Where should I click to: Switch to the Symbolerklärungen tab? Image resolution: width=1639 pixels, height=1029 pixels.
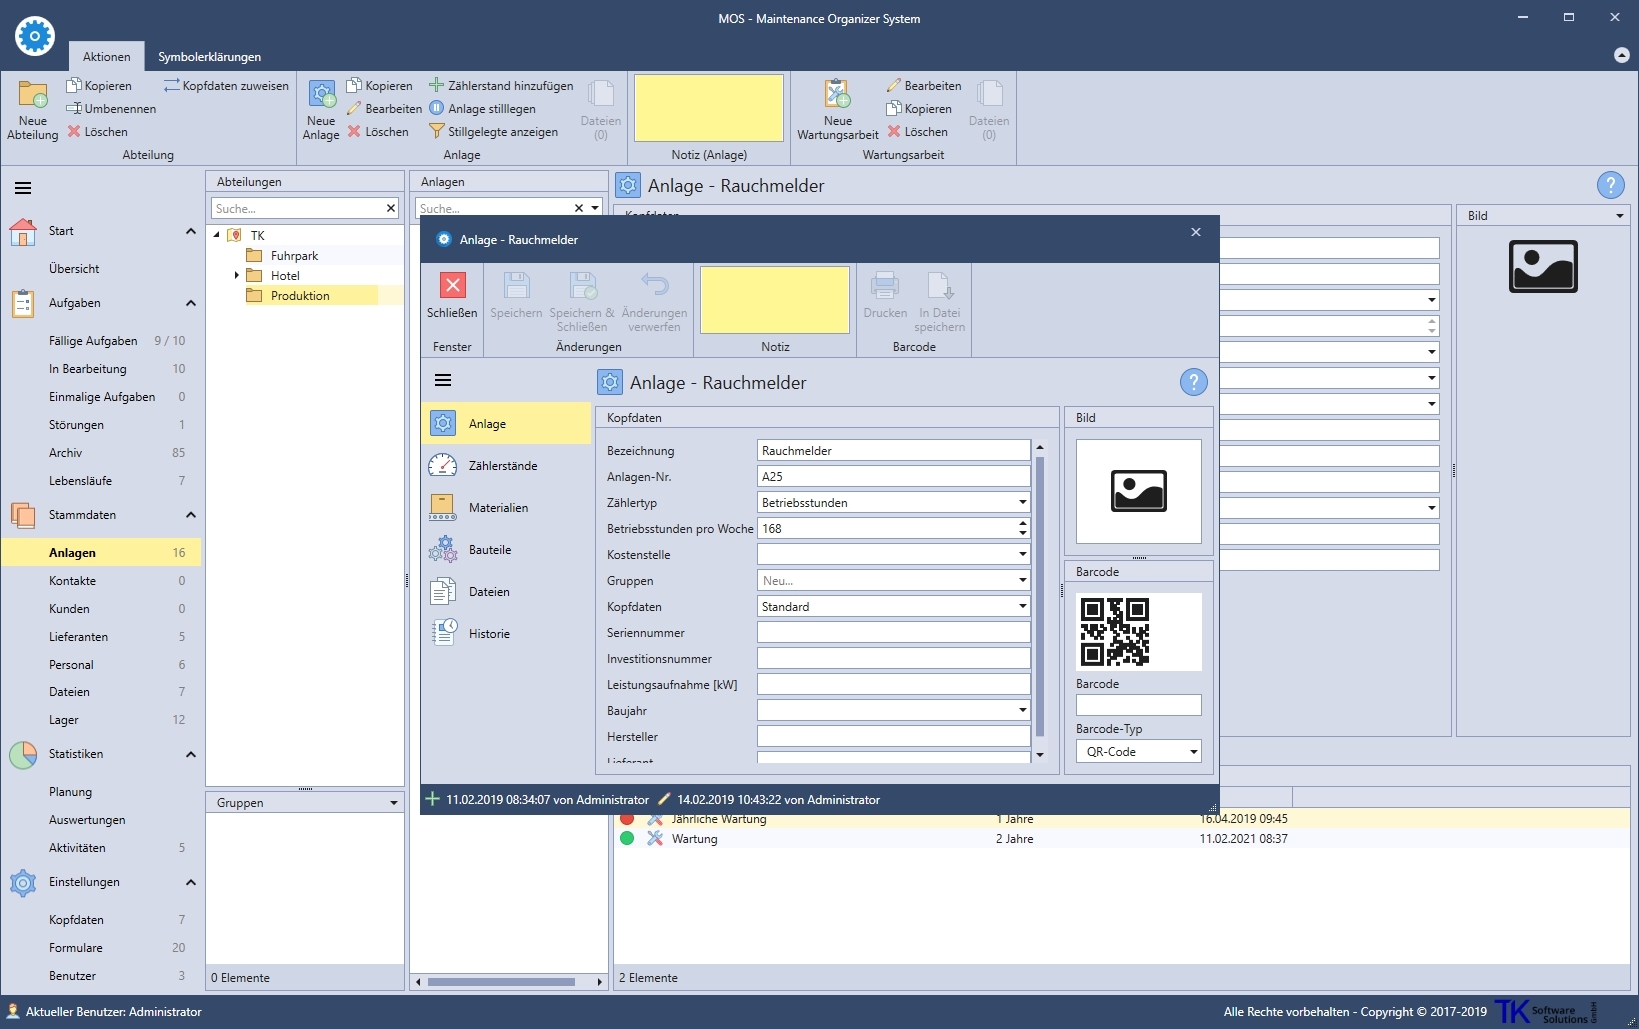coord(209,57)
